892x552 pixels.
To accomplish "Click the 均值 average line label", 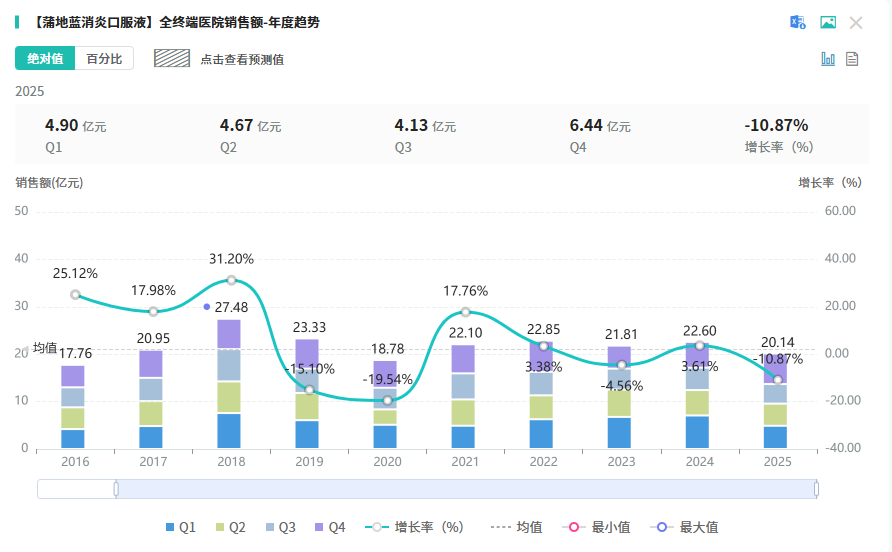I will click(45, 348).
